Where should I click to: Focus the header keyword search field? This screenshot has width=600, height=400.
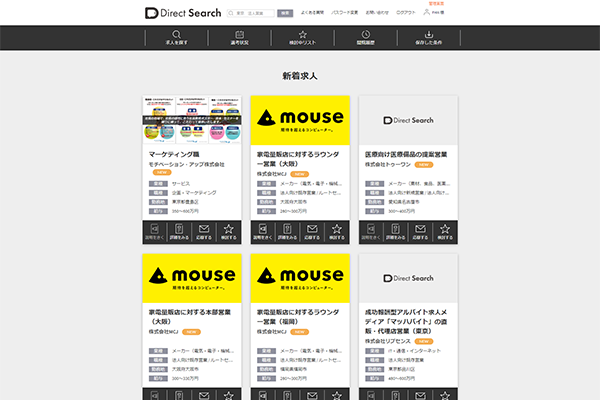point(251,13)
